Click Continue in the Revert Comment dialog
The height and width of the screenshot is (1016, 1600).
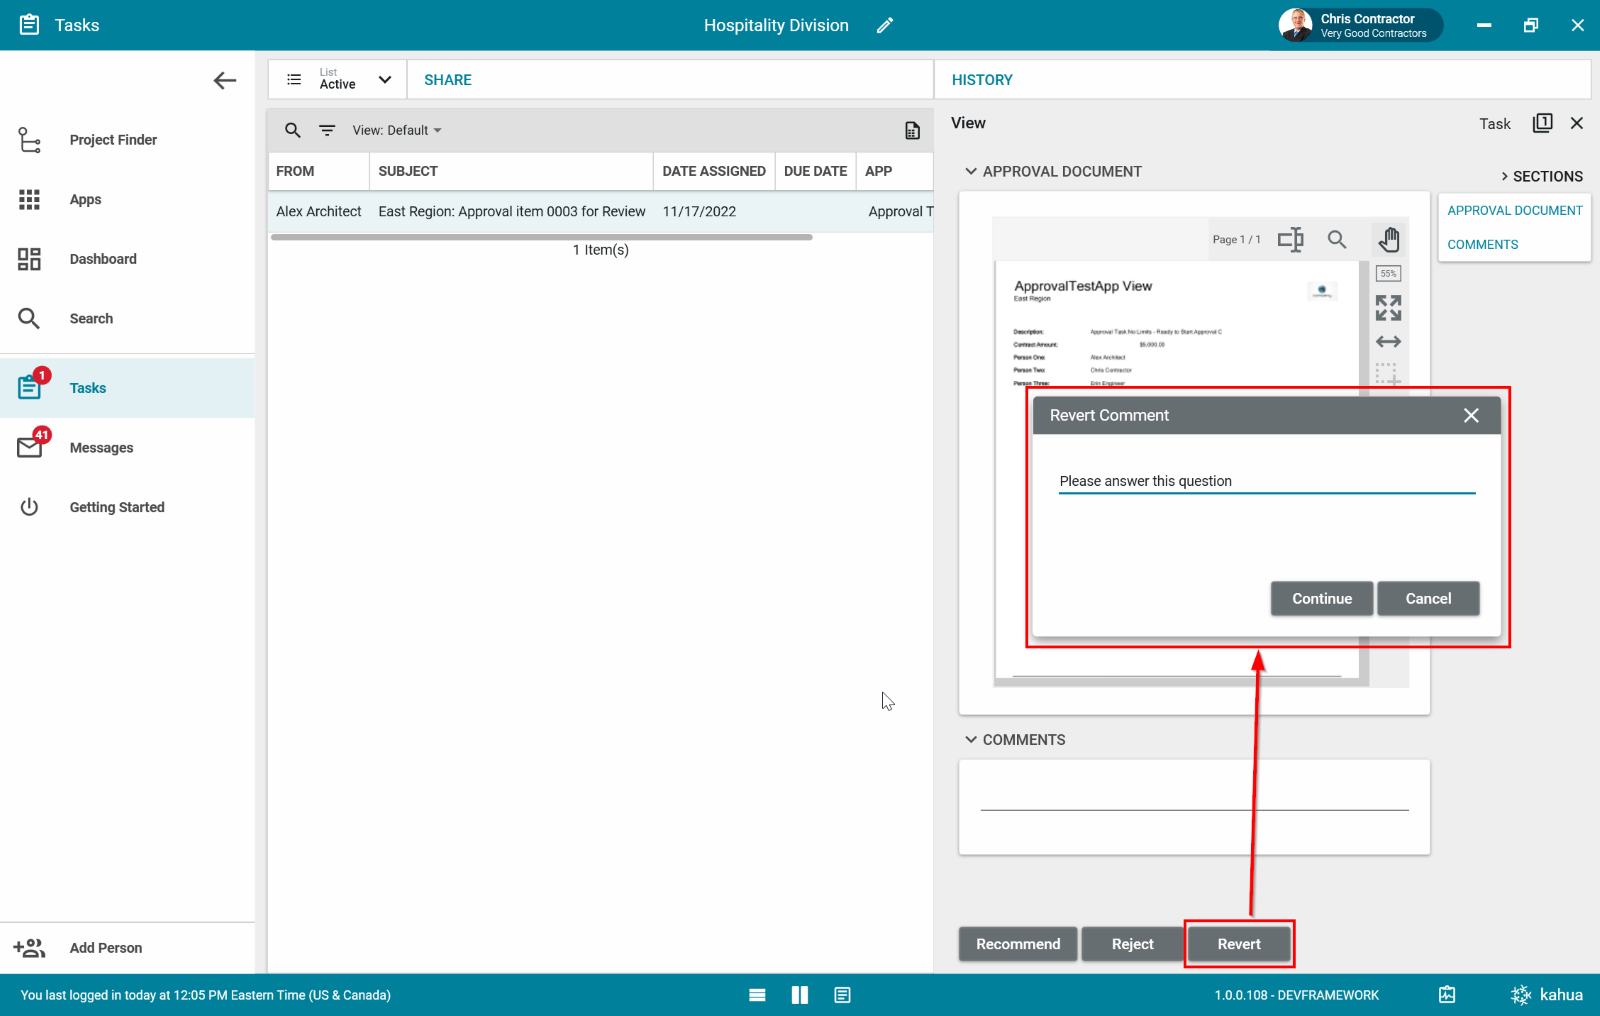click(x=1321, y=599)
